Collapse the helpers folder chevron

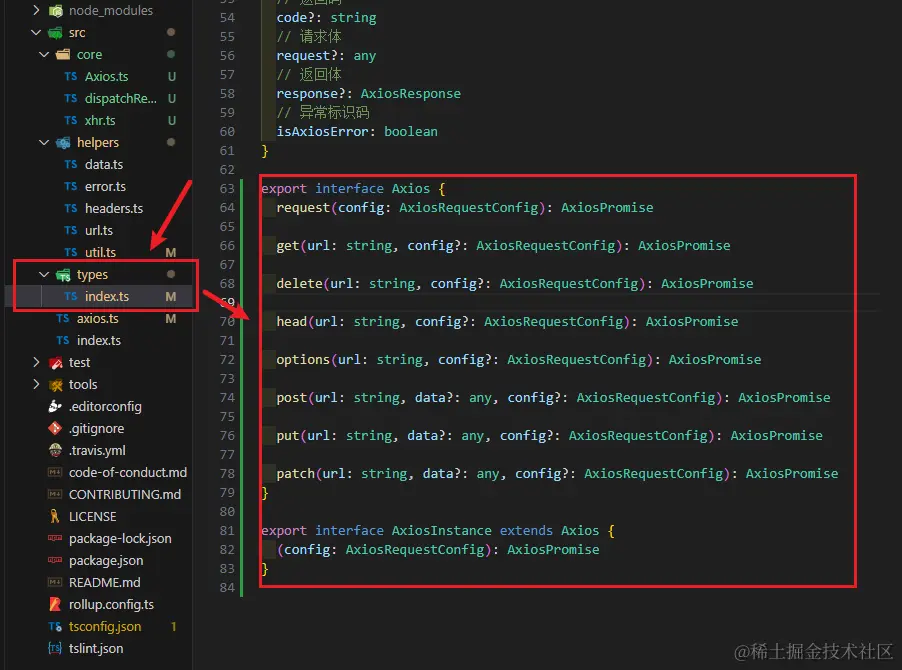coord(44,142)
